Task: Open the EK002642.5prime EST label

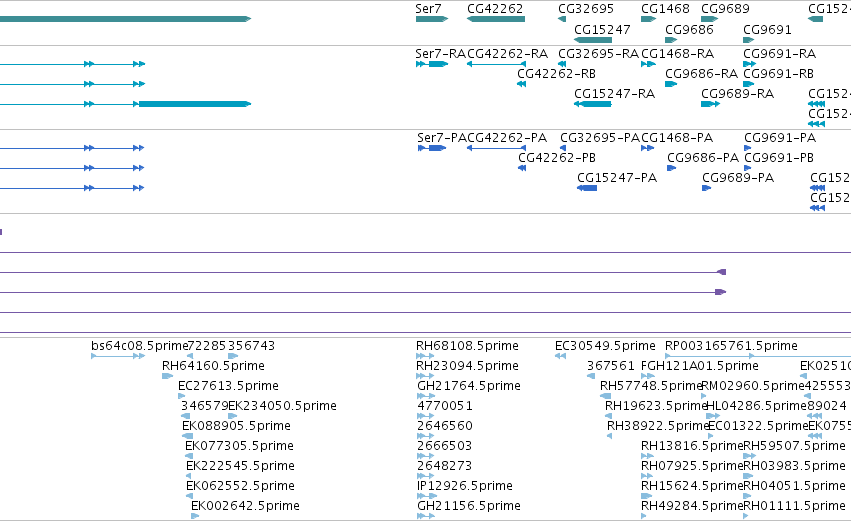Action: click(x=245, y=506)
